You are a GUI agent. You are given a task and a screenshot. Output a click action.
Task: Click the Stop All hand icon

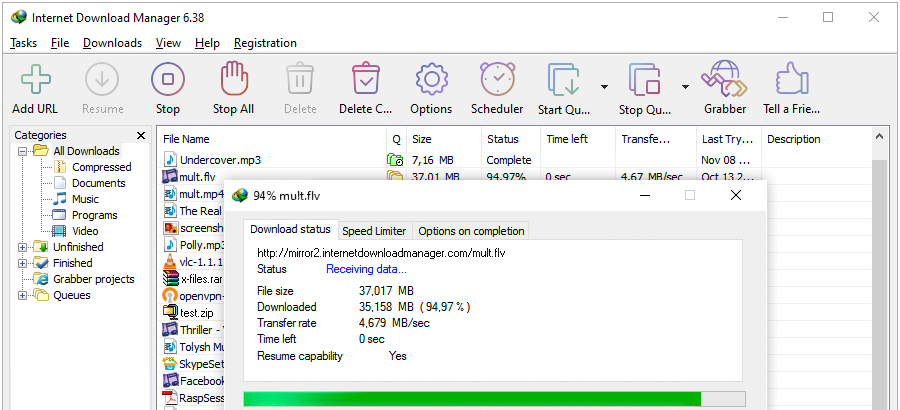point(234,79)
